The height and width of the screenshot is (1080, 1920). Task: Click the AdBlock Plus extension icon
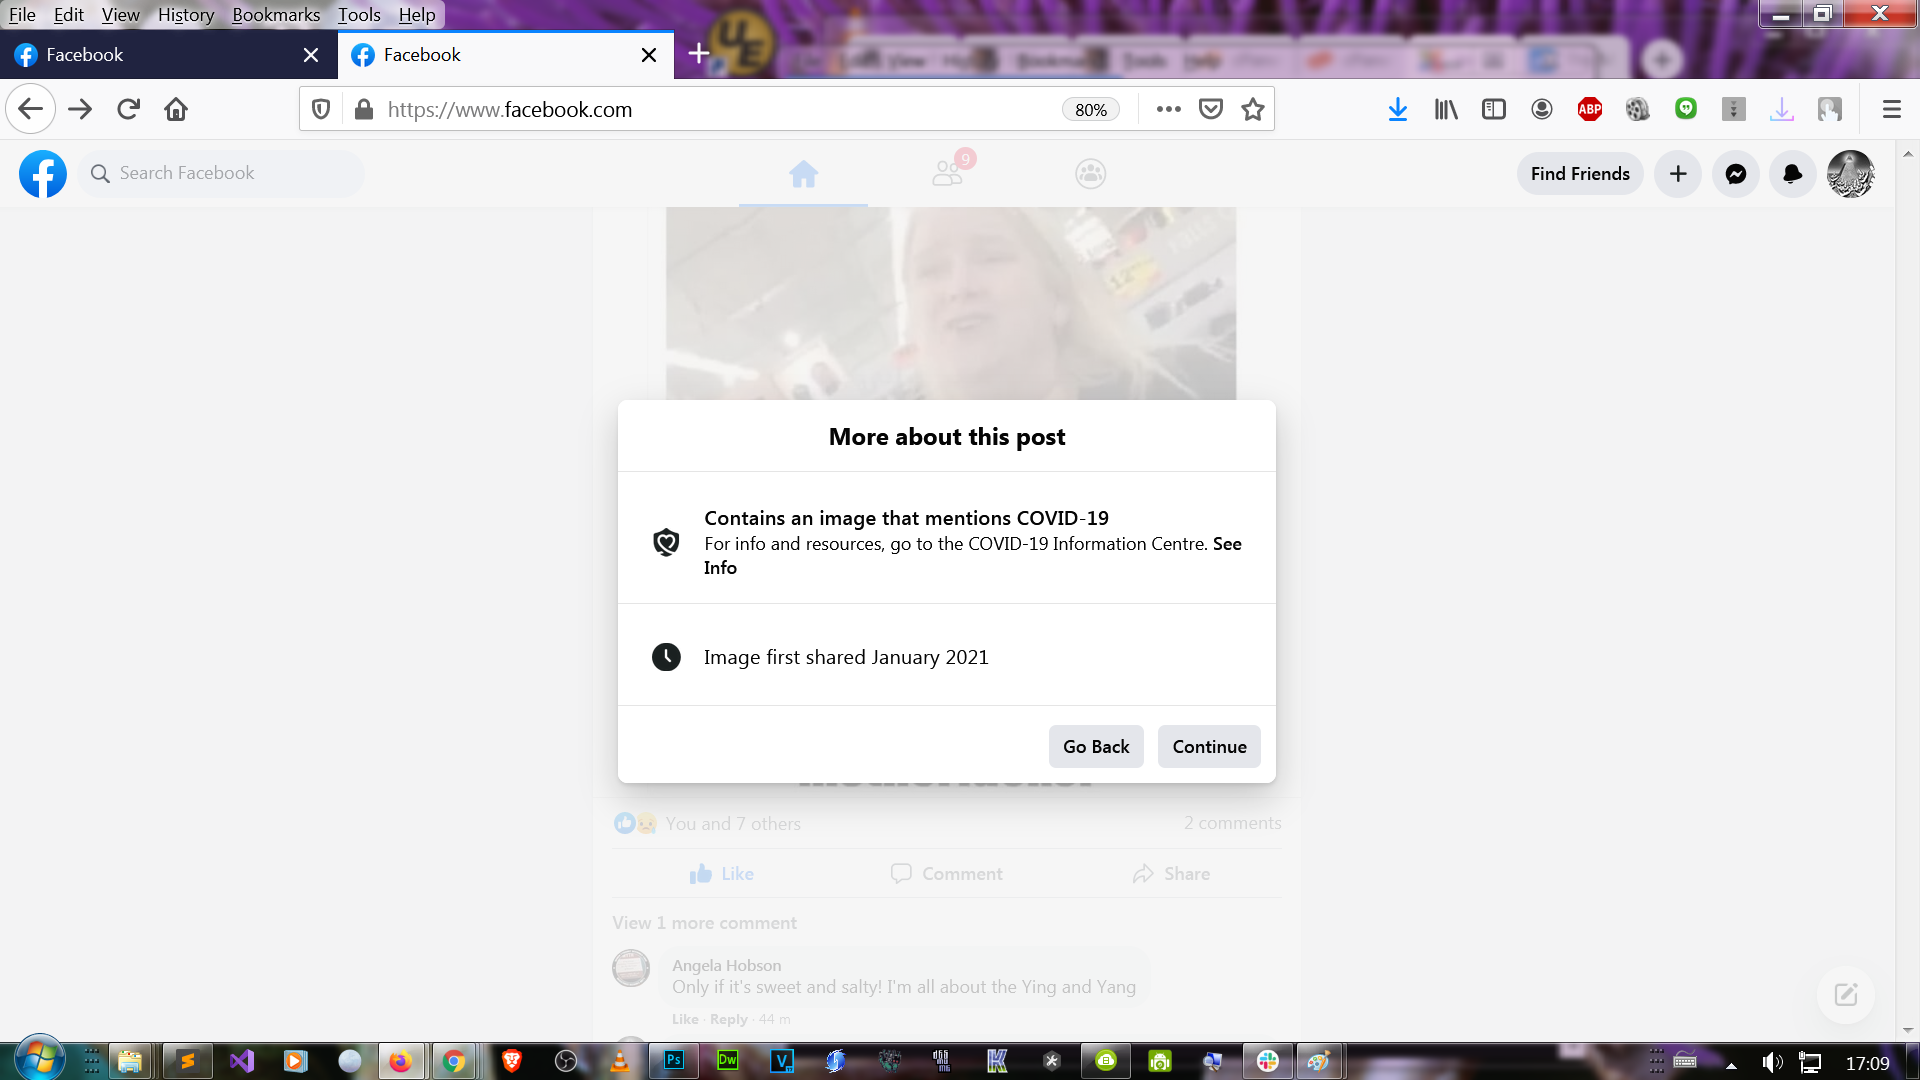1589,110
